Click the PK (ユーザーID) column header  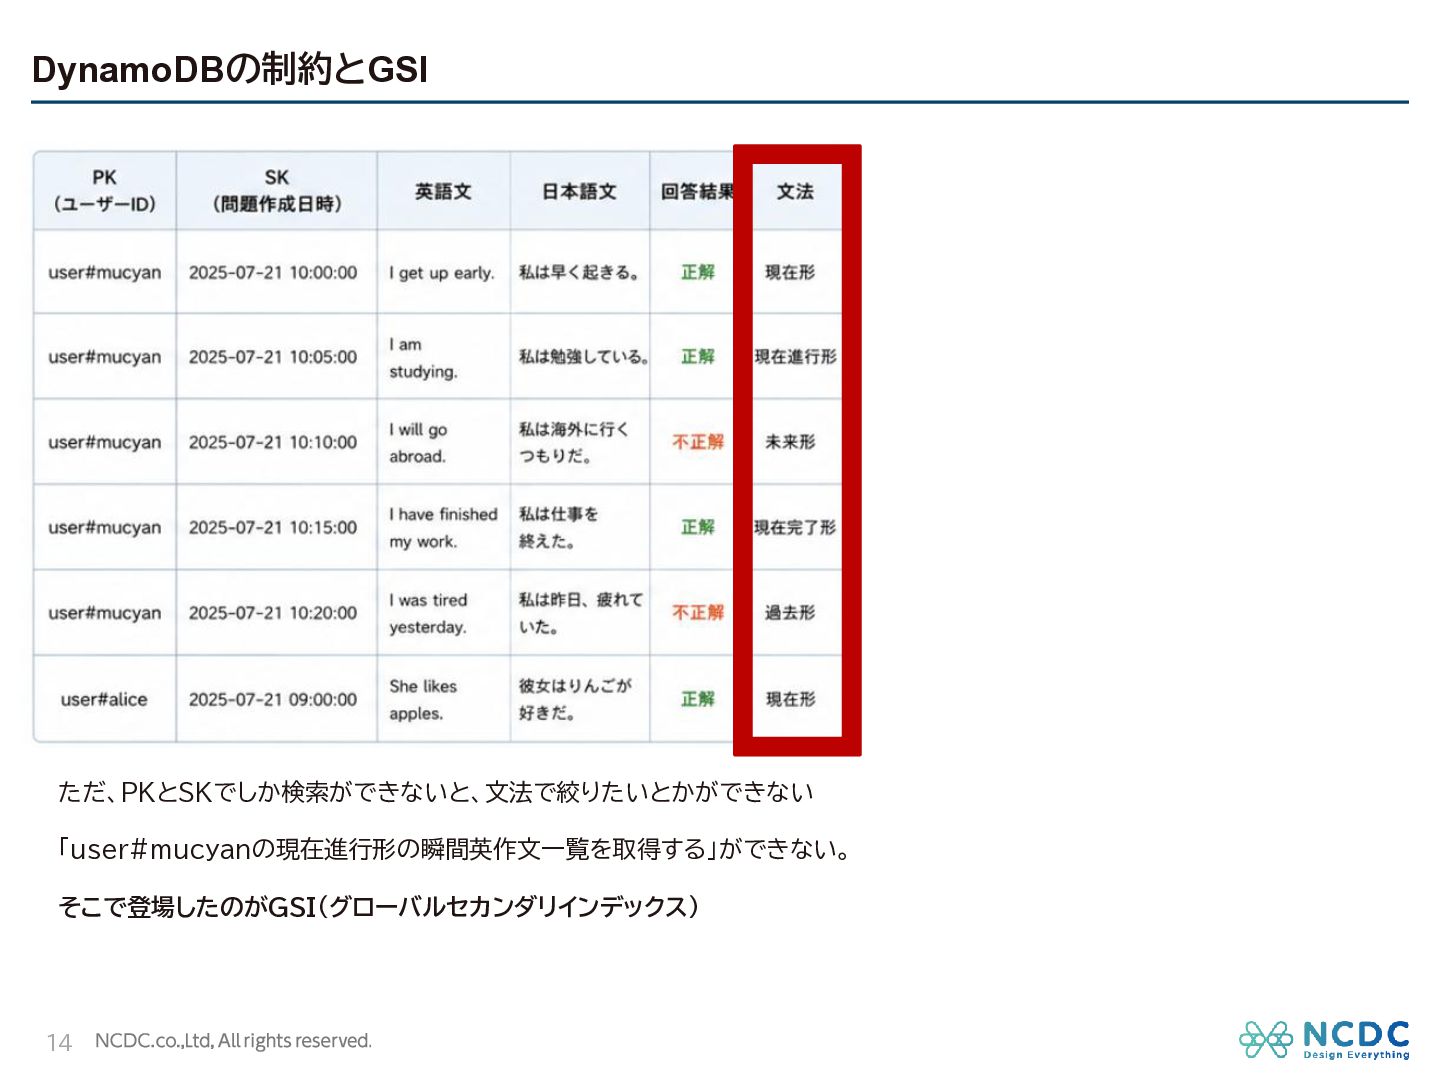coord(105,191)
